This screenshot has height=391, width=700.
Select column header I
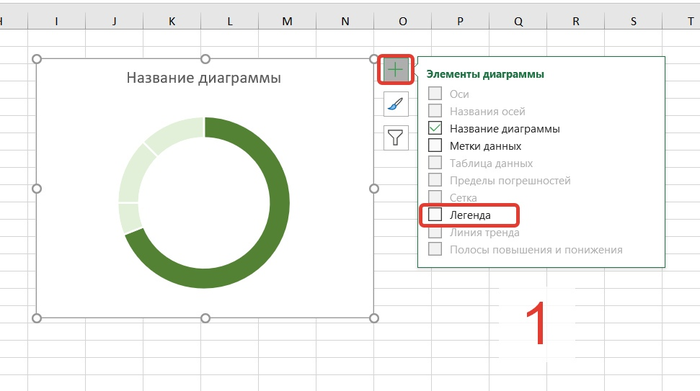coord(56,21)
